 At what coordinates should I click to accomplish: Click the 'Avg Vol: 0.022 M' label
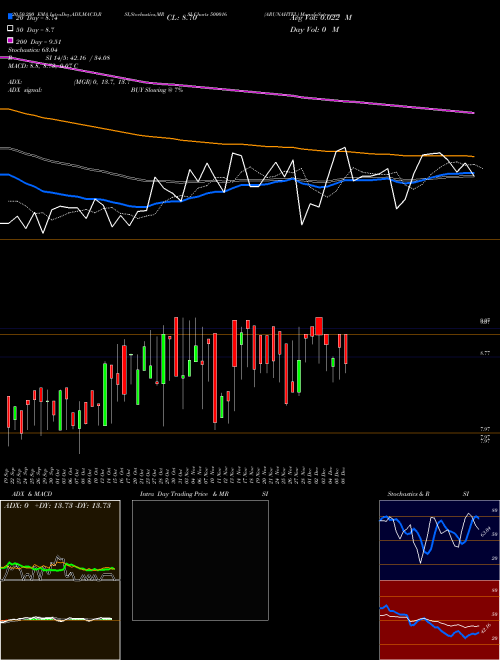tap(321, 18)
